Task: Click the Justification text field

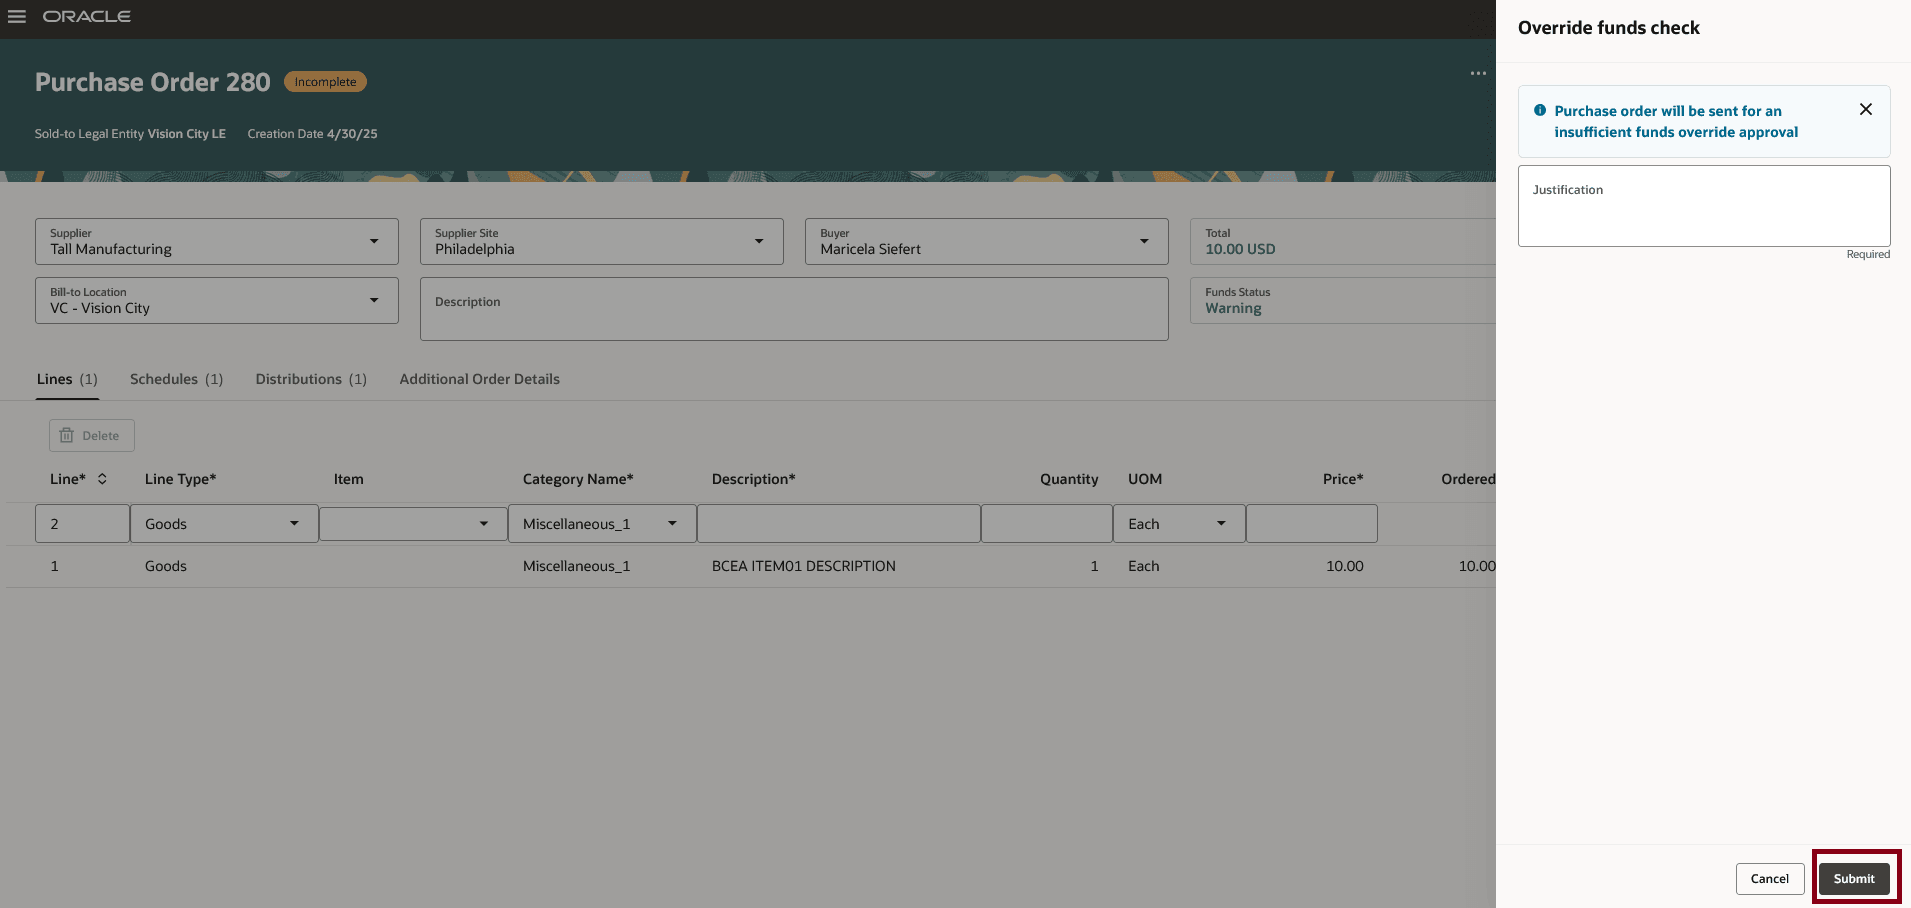Action: pyautogui.click(x=1703, y=205)
